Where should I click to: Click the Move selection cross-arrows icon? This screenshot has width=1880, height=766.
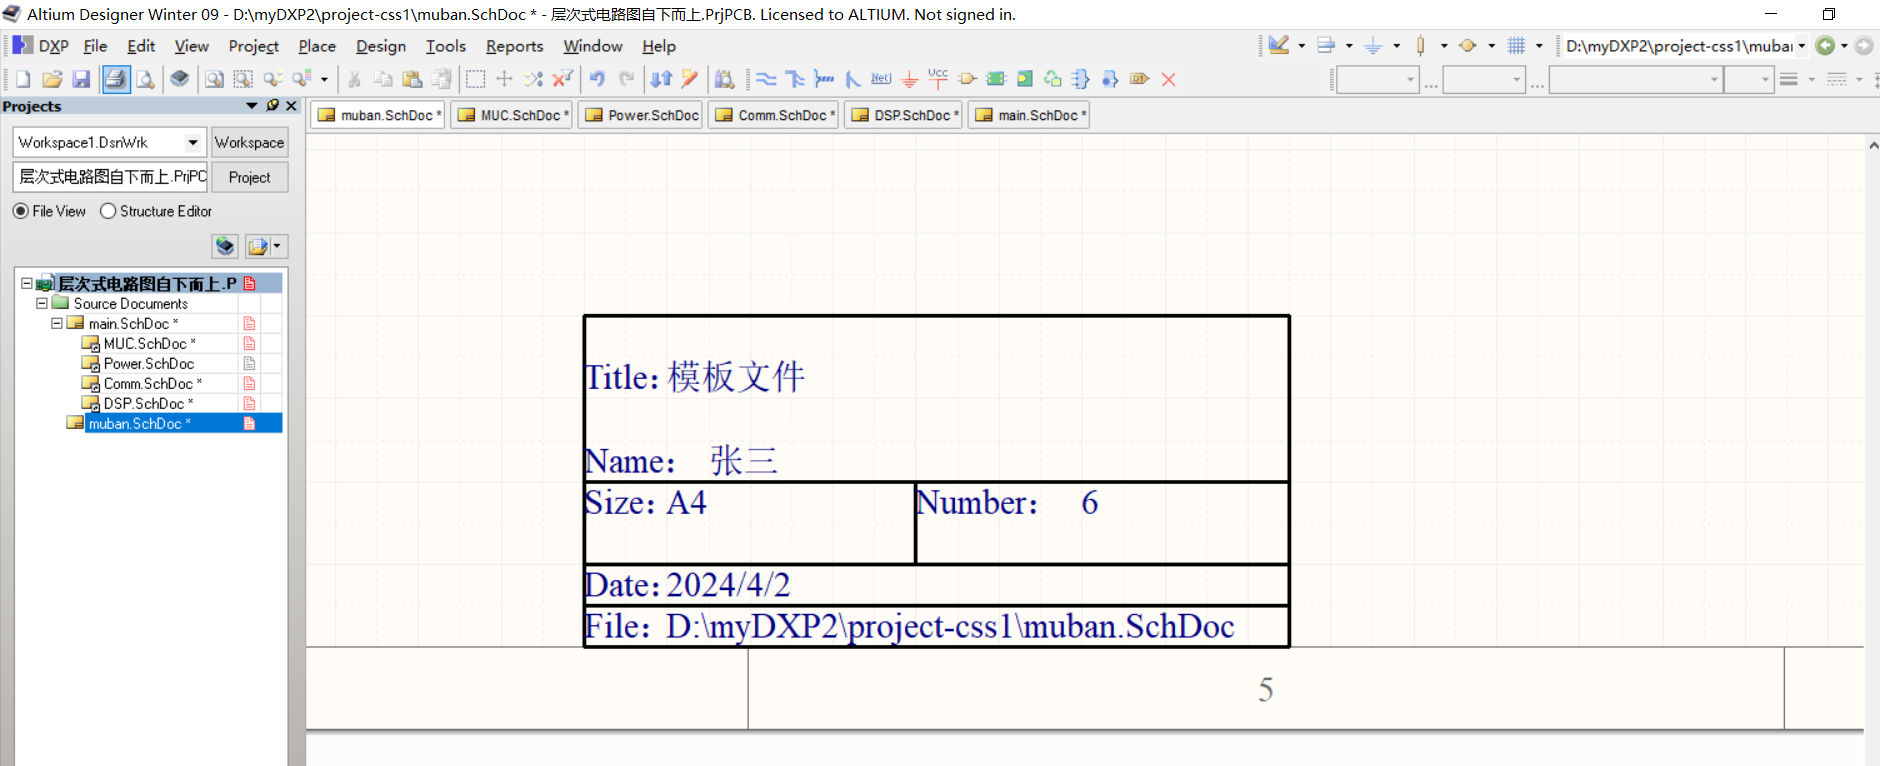click(505, 79)
